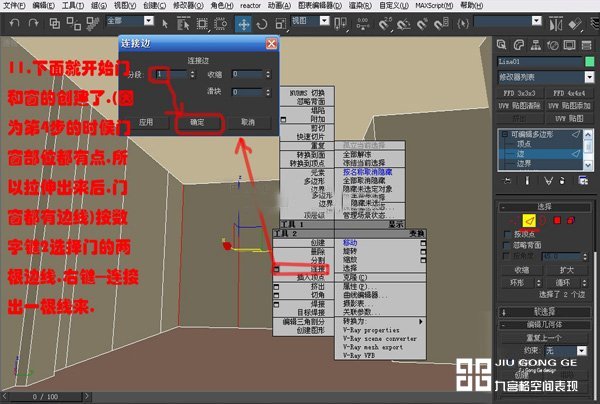Toggle the Window/Crossing selection icon
Screen dimensions: 600x404
pyautogui.click(x=221, y=24)
